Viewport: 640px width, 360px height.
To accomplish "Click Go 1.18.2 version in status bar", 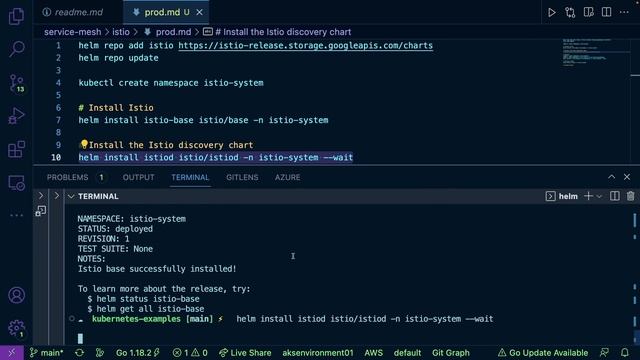I will tap(138, 353).
